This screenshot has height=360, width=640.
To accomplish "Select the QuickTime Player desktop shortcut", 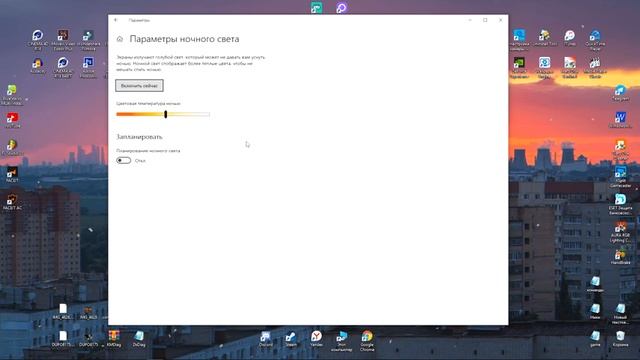I will (x=595, y=40).
